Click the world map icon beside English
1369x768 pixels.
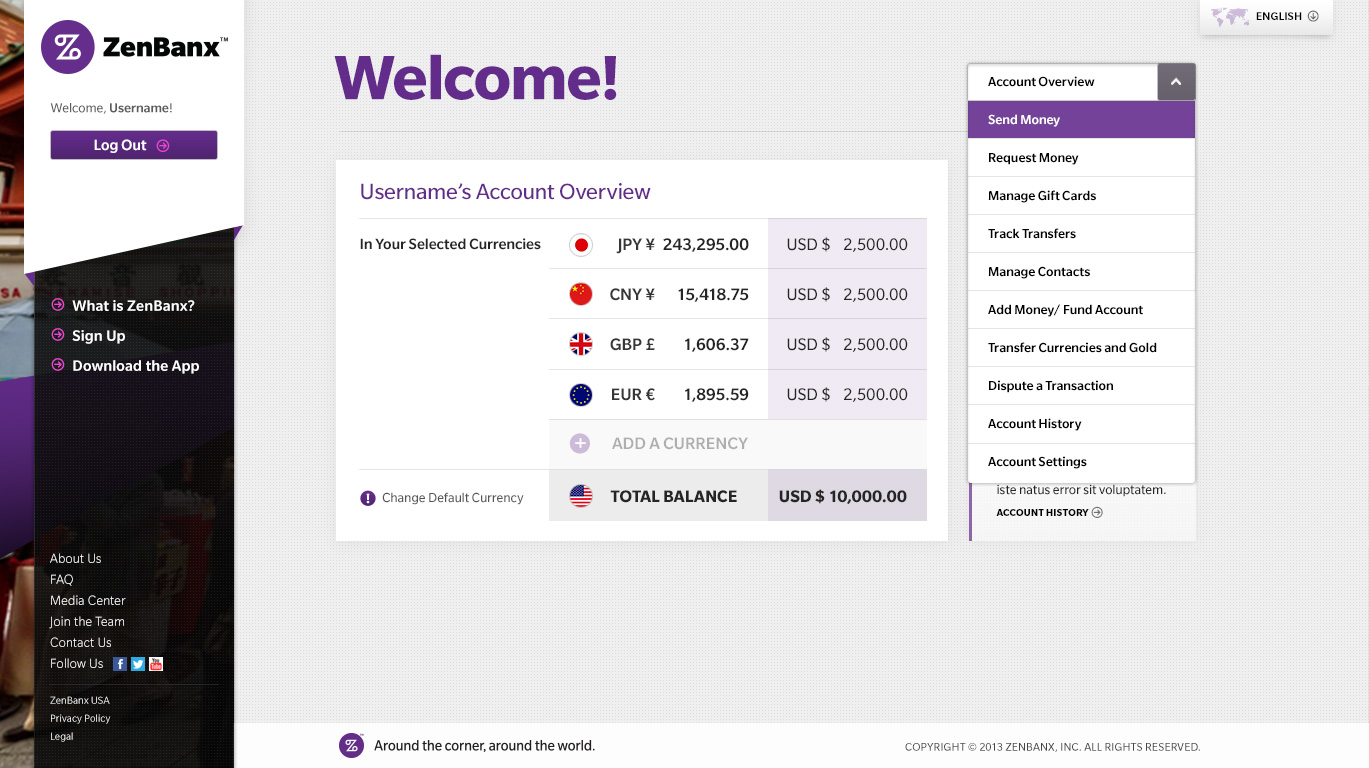pyautogui.click(x=1230, y=16)
